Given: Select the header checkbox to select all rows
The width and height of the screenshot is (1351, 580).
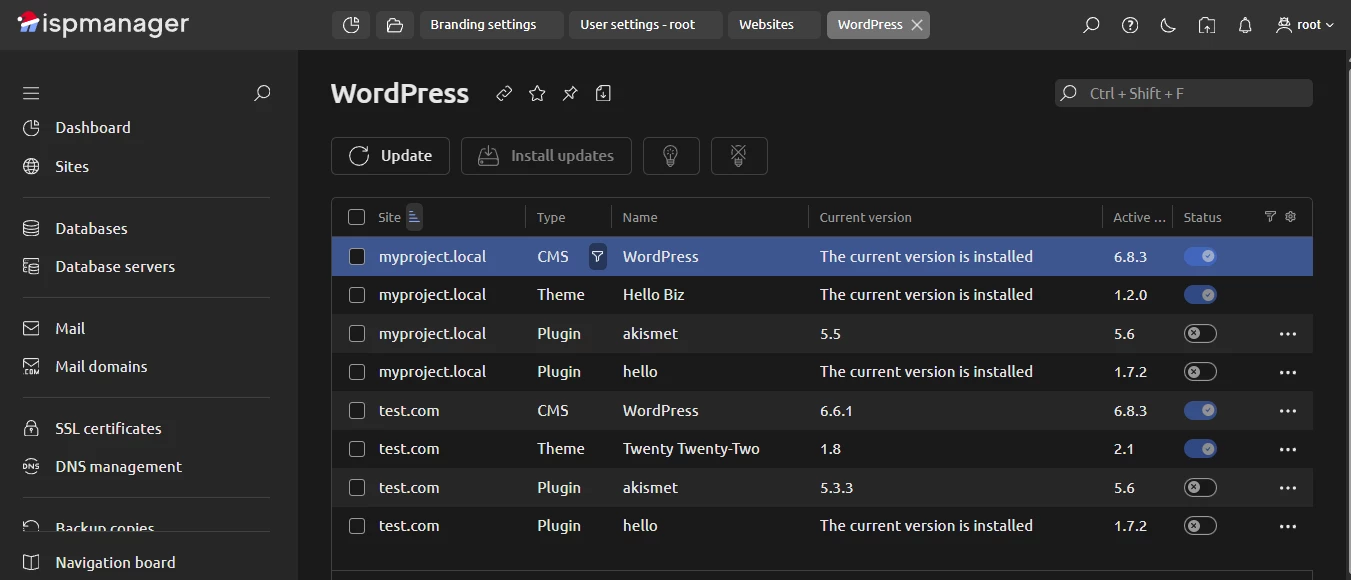Looking at the screenshot, I should click(x=356, y=217).
